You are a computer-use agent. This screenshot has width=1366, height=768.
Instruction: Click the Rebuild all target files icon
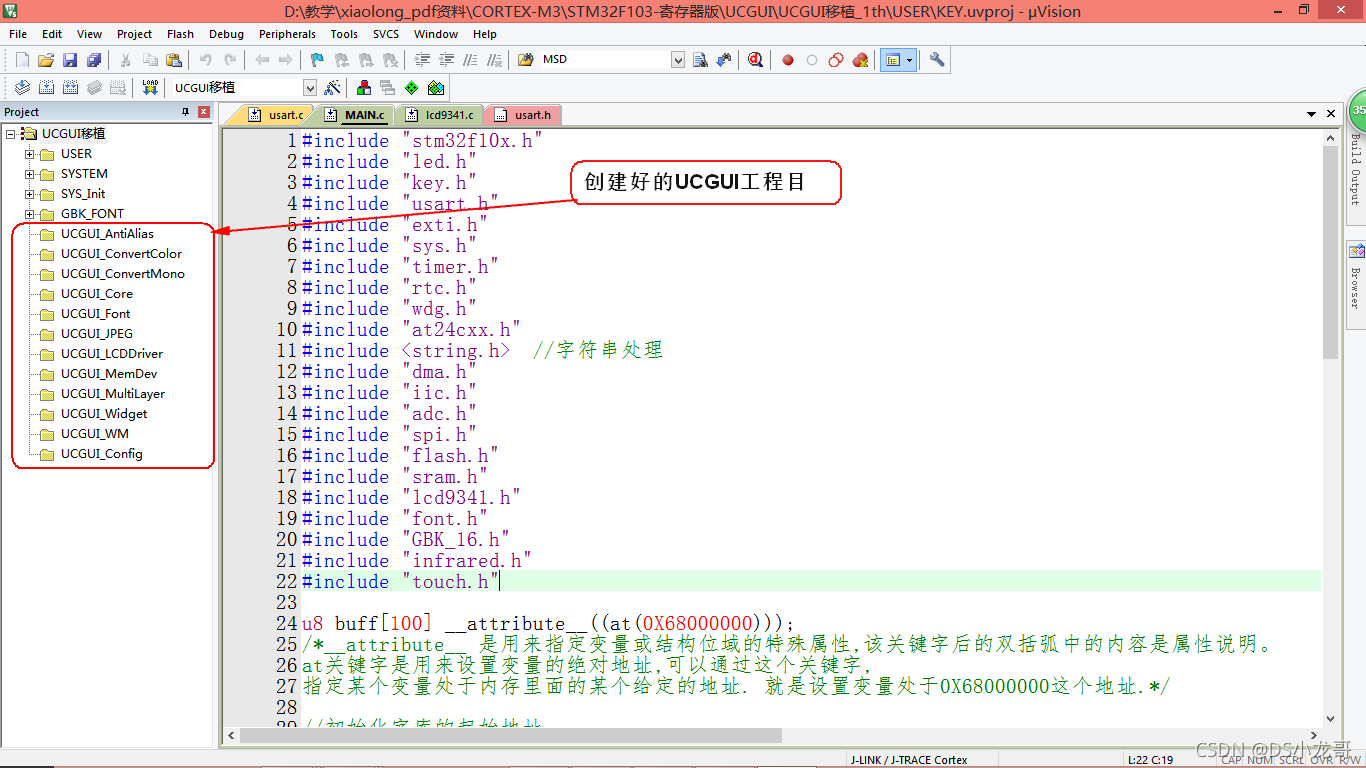pos(70,87)
